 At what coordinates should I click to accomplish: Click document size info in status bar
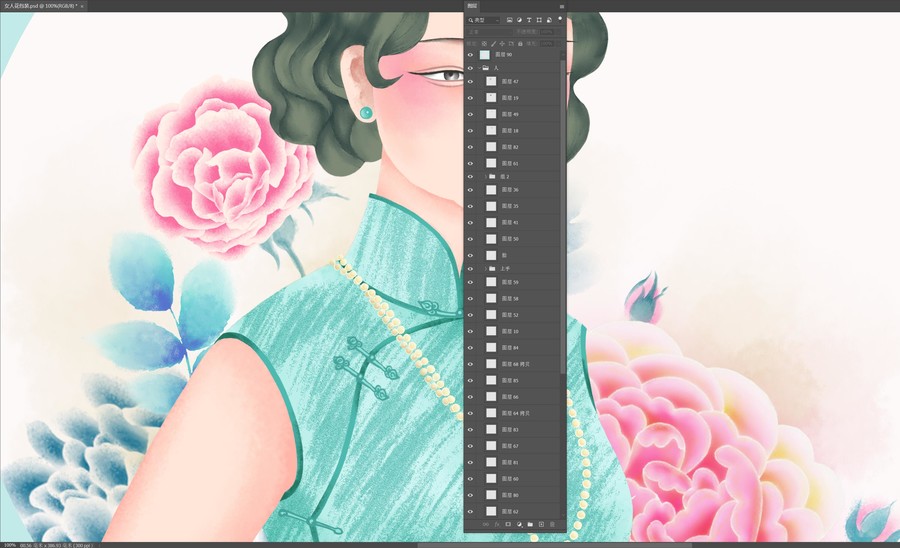[56, 545]
